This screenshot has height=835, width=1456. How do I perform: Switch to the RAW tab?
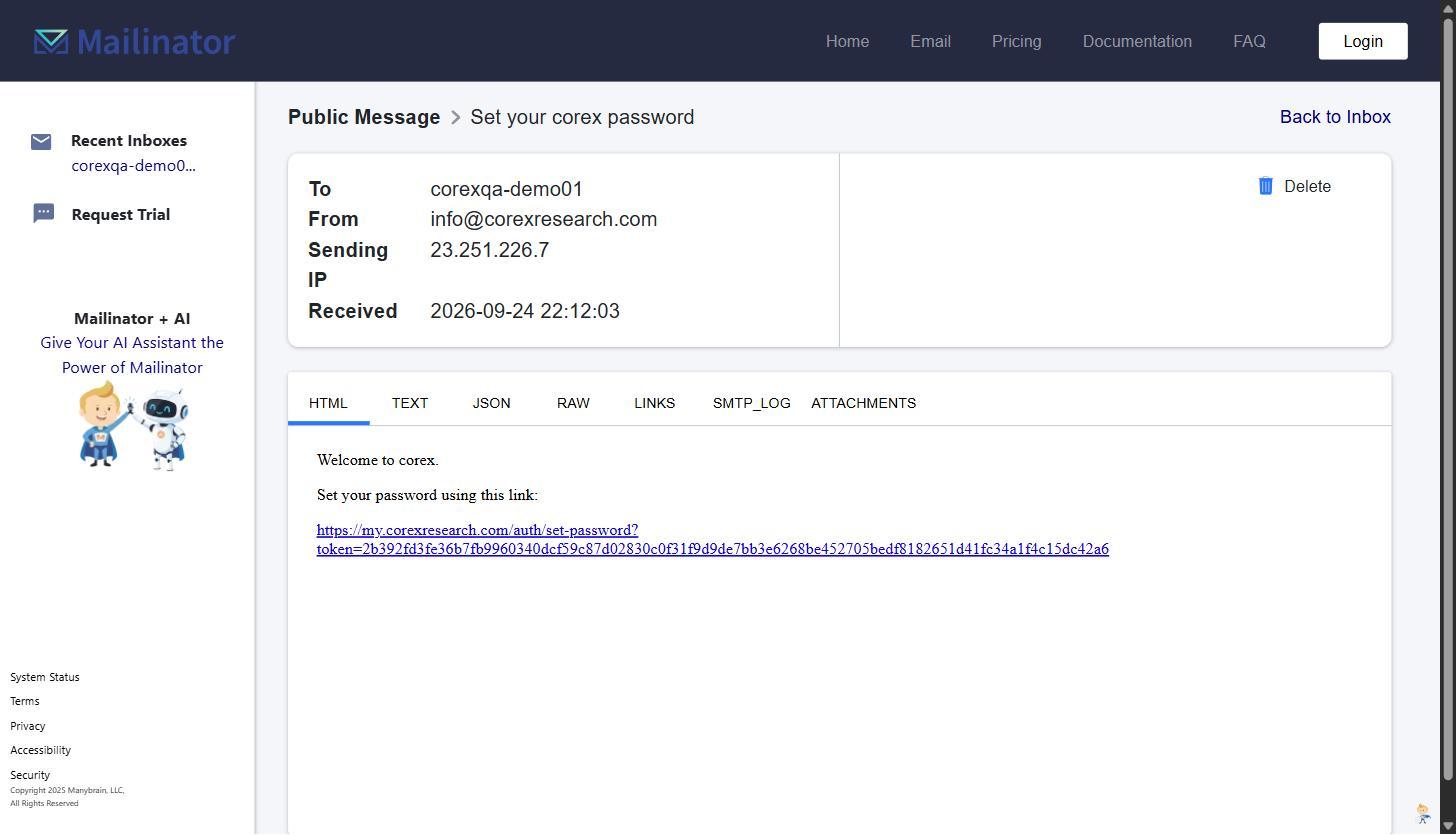[x=573, y=403]
